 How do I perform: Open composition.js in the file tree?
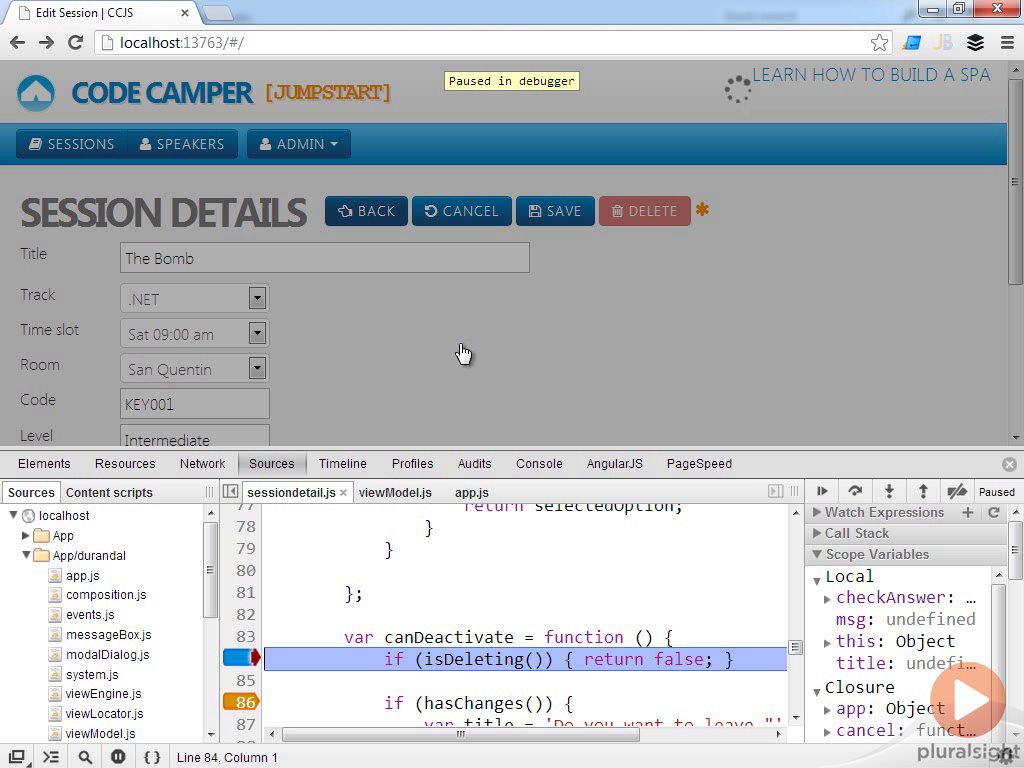point(106,595)
